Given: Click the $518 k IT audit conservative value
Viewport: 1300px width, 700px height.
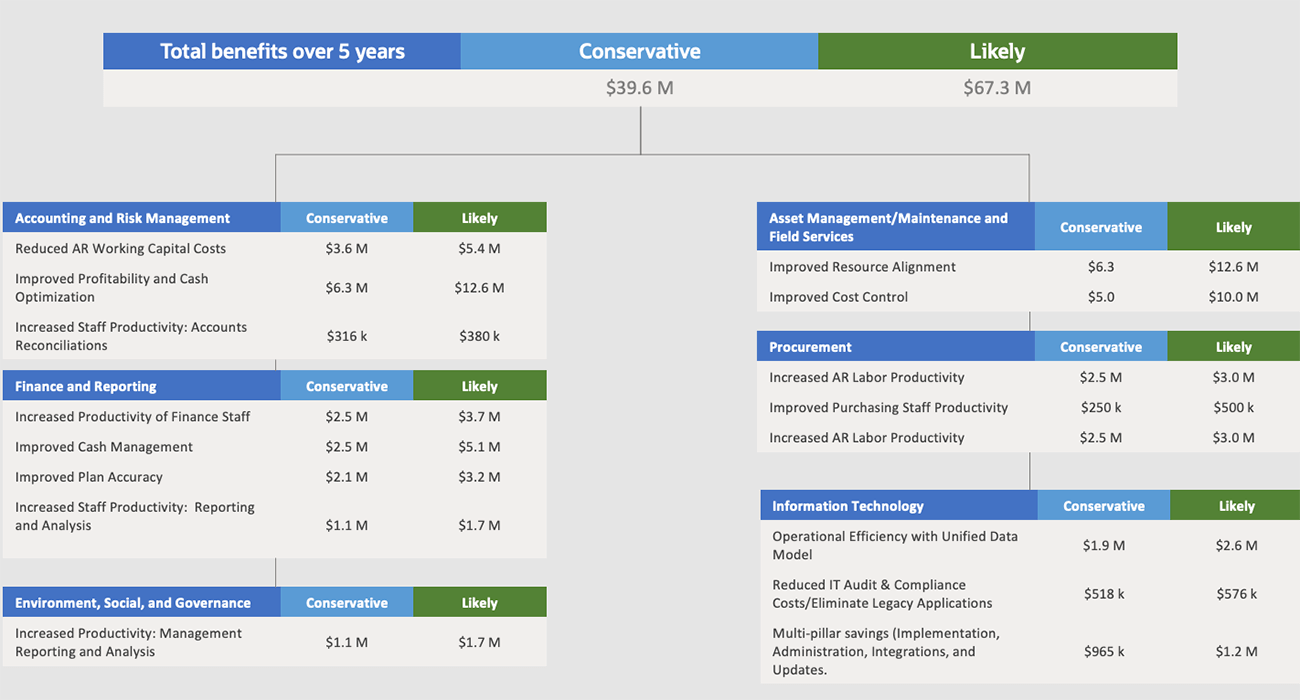Looking at the screenshot, I should point(1103,594).
